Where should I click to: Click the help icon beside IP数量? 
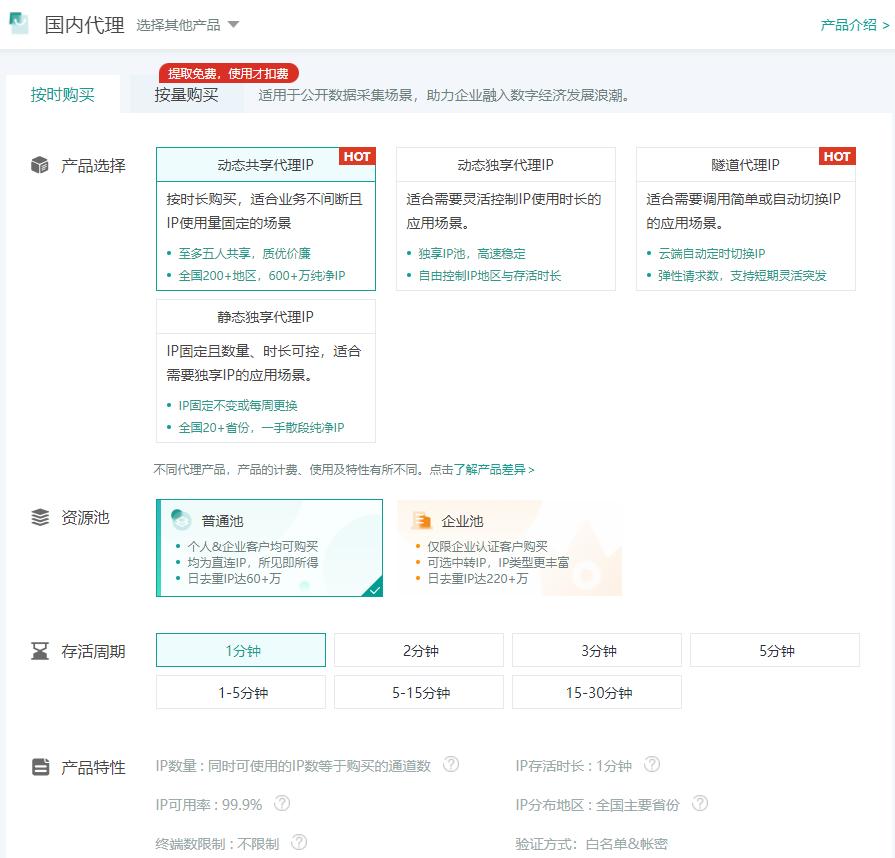pyautogui.click(x=451, y=765)
